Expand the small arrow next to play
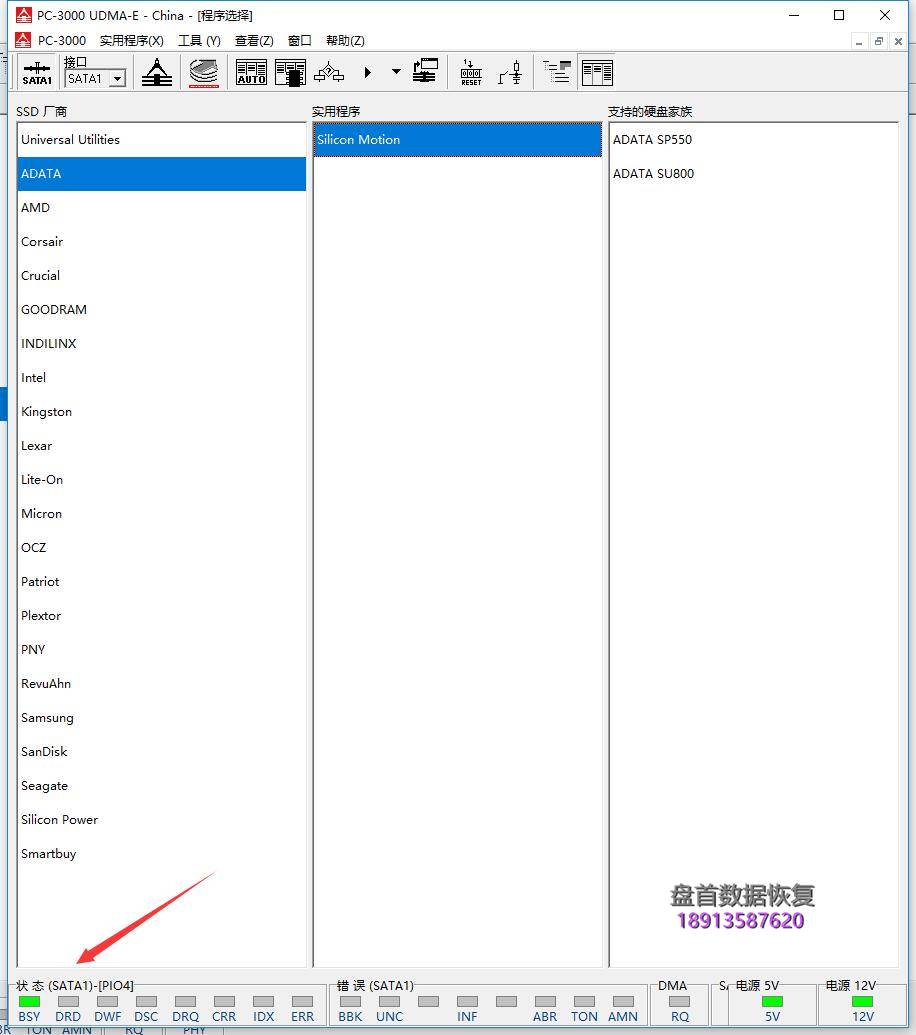916x1035 pixels. click(396, 72)
